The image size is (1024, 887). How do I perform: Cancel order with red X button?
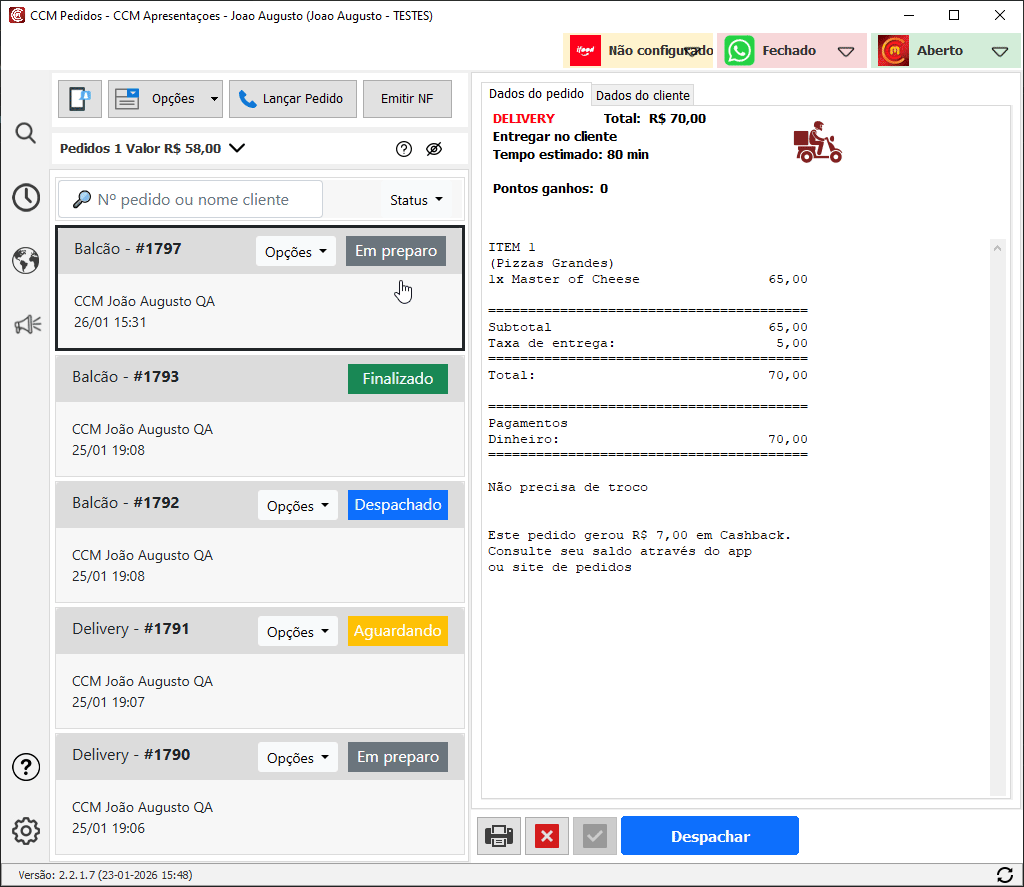click(547, 836)
